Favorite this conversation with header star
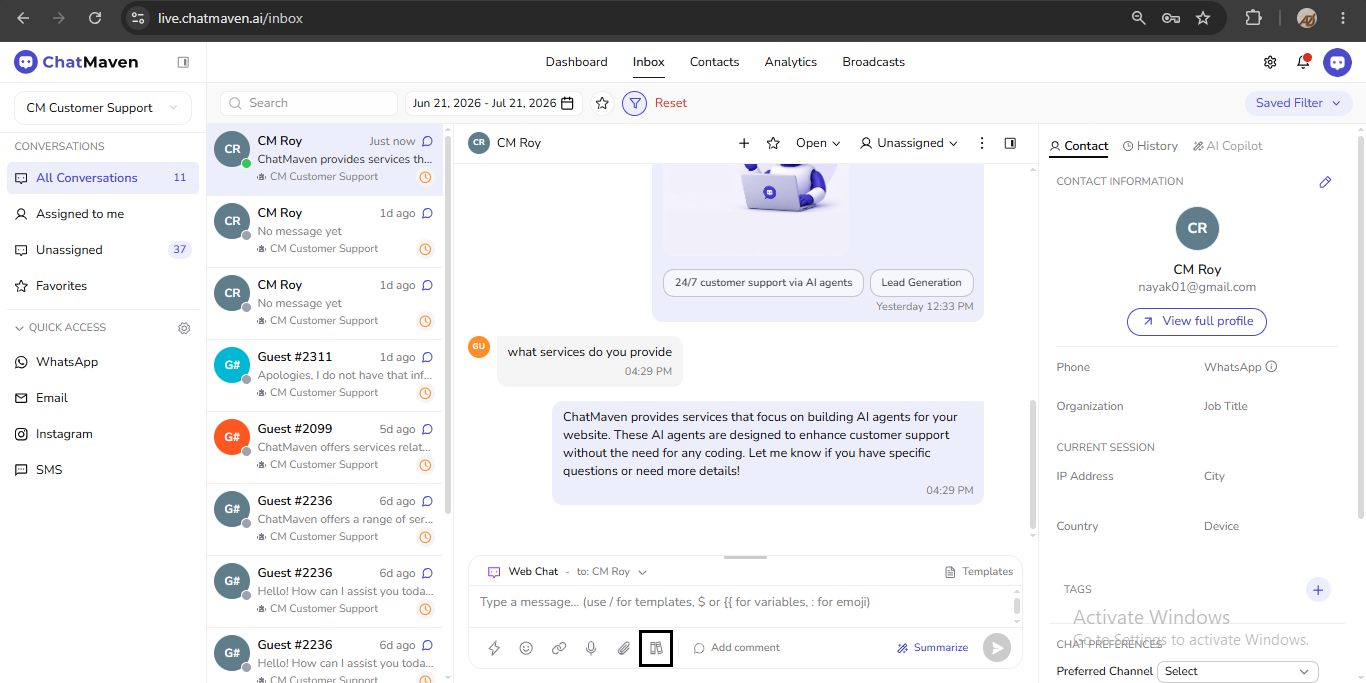 tap(773, 143)
